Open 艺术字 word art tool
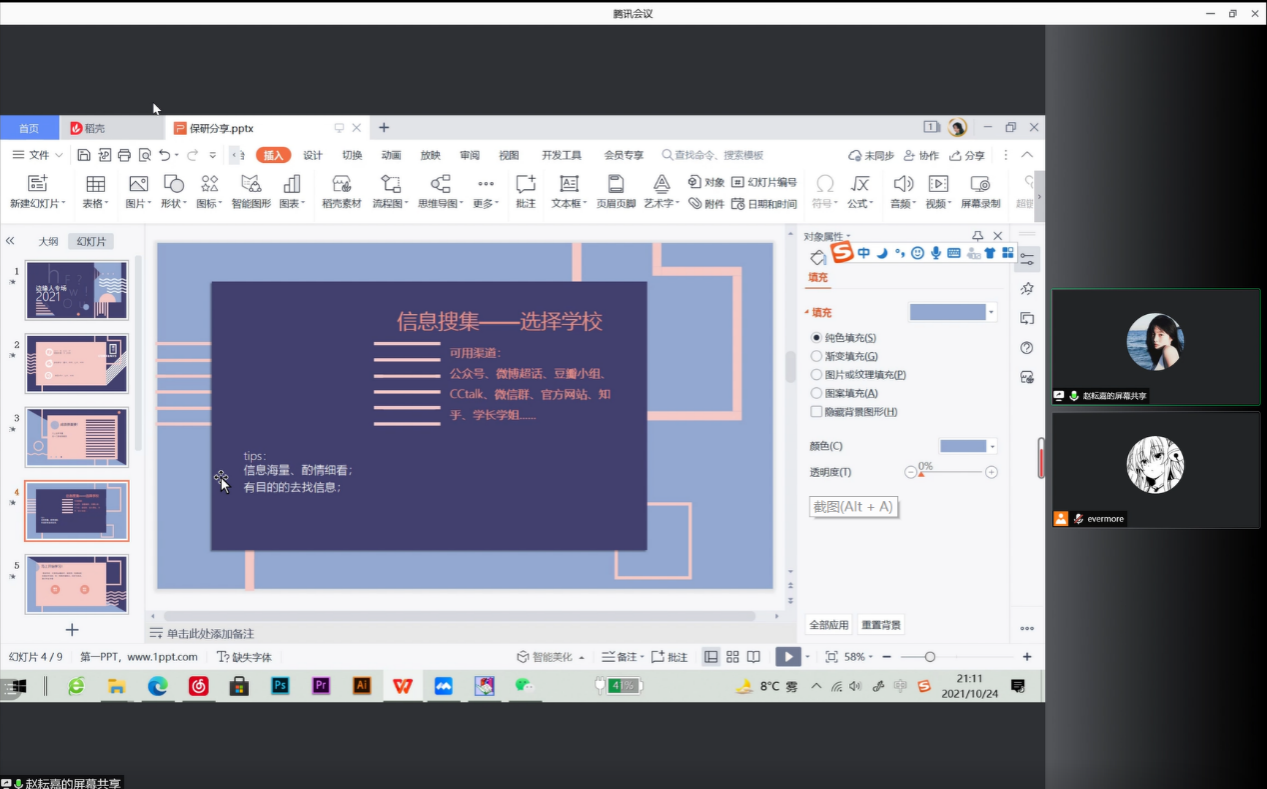Screen dimensions: 1267x789 pos(661,184)
